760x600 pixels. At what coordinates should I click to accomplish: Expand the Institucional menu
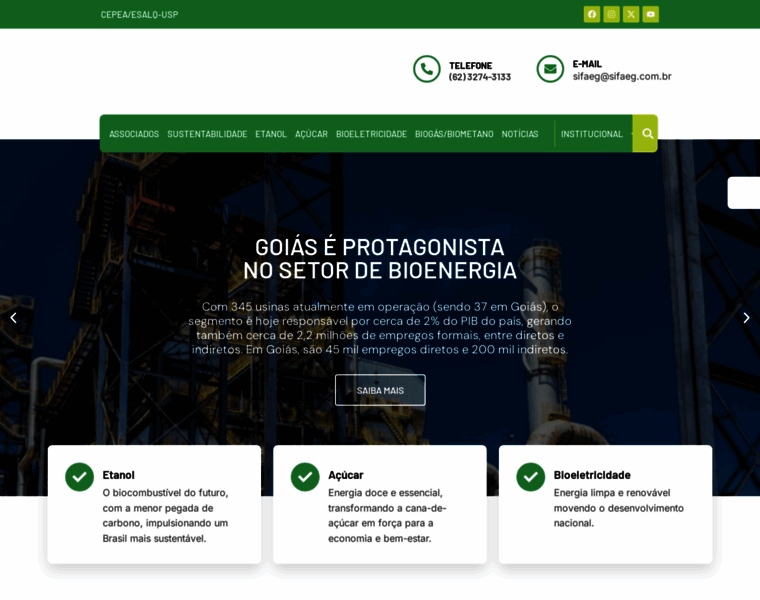click(x=592, y=134)
